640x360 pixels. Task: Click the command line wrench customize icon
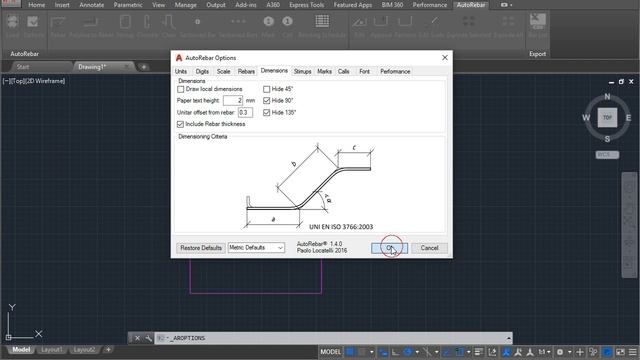148,338
